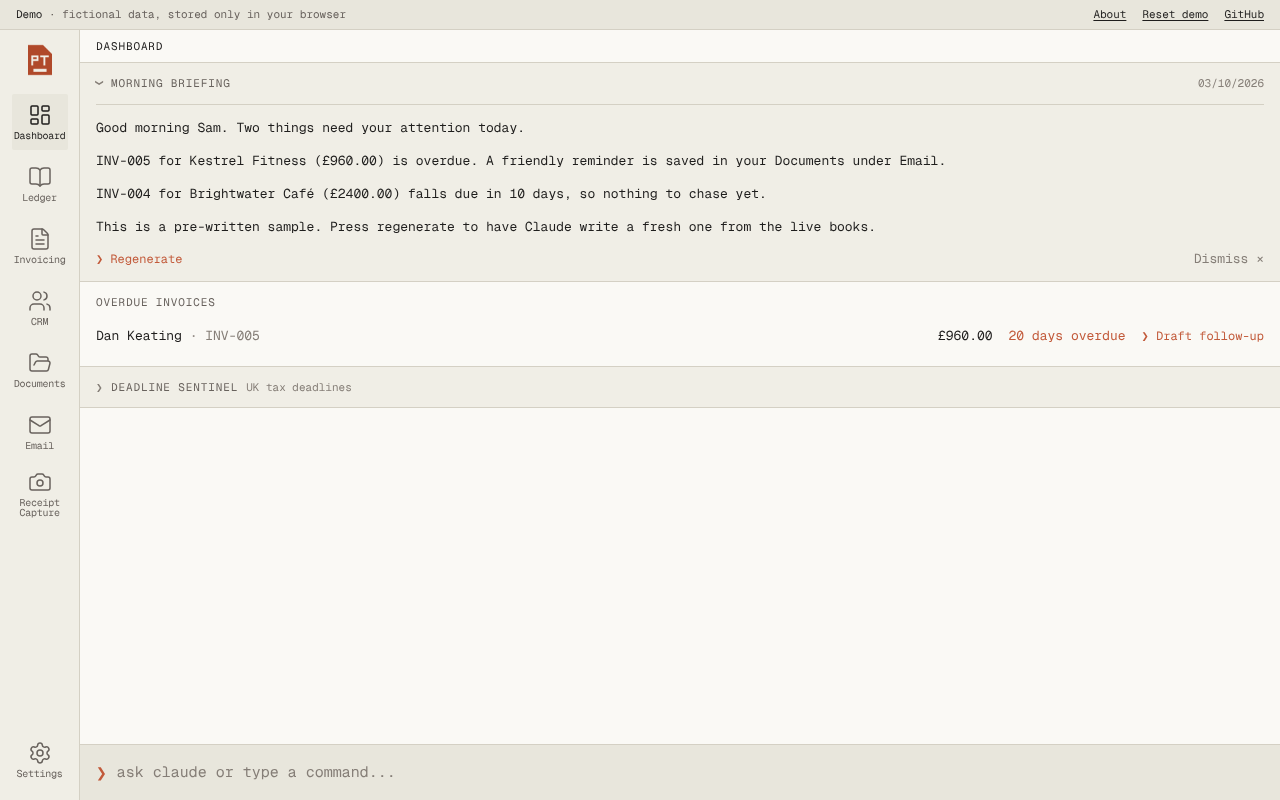This screenshot has width=1280, height=800.
Task: Click the UK tax deadlines subtitle
Action: [299, 388]
